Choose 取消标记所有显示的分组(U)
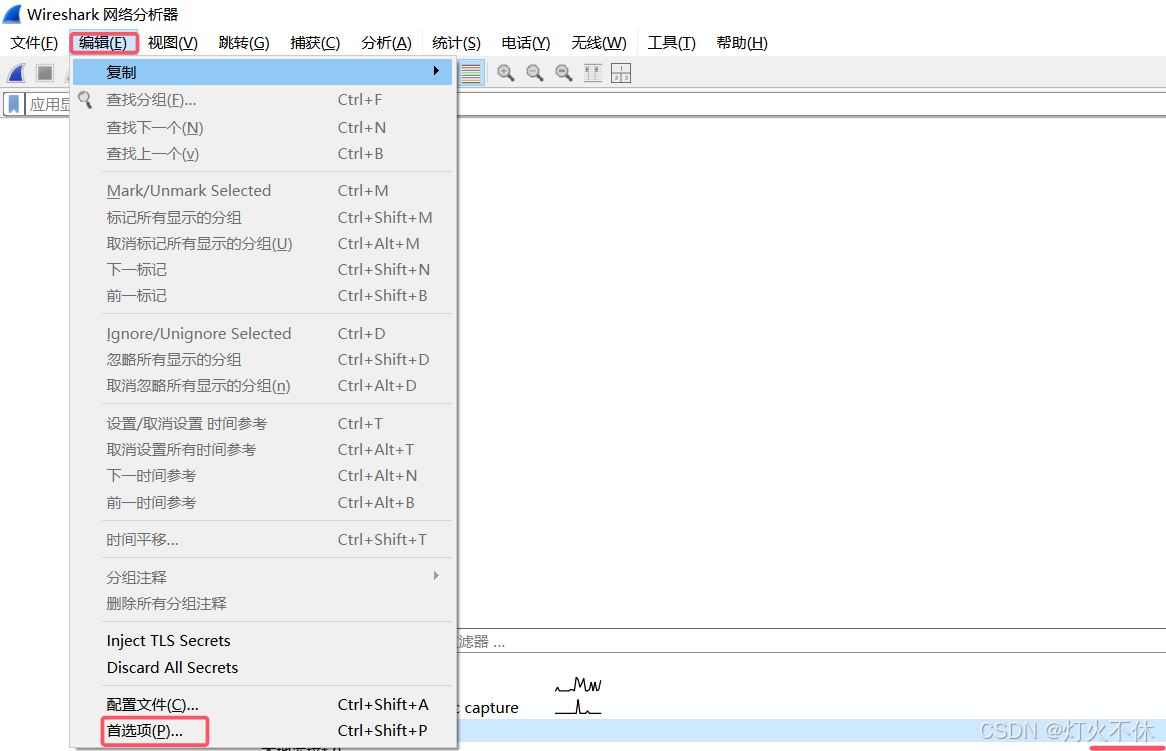This screenshot has height=751, width=1166. (x=262, y=244)
